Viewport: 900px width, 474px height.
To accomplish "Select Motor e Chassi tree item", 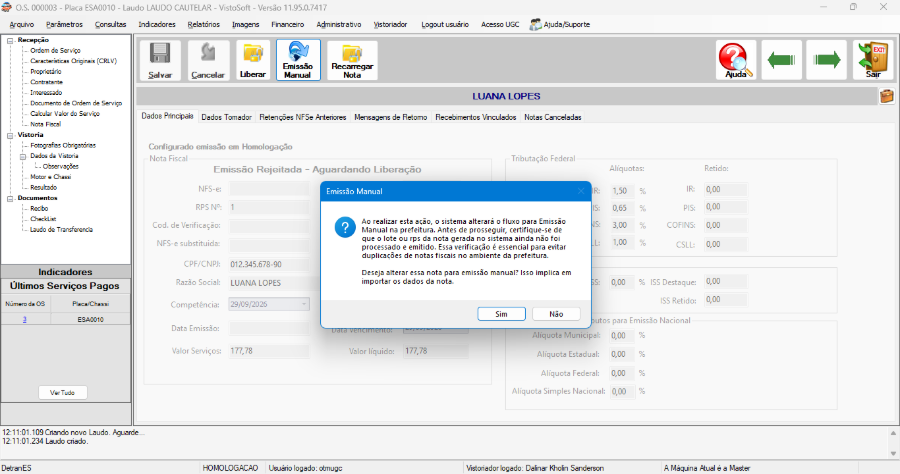I will pos(51,177).
